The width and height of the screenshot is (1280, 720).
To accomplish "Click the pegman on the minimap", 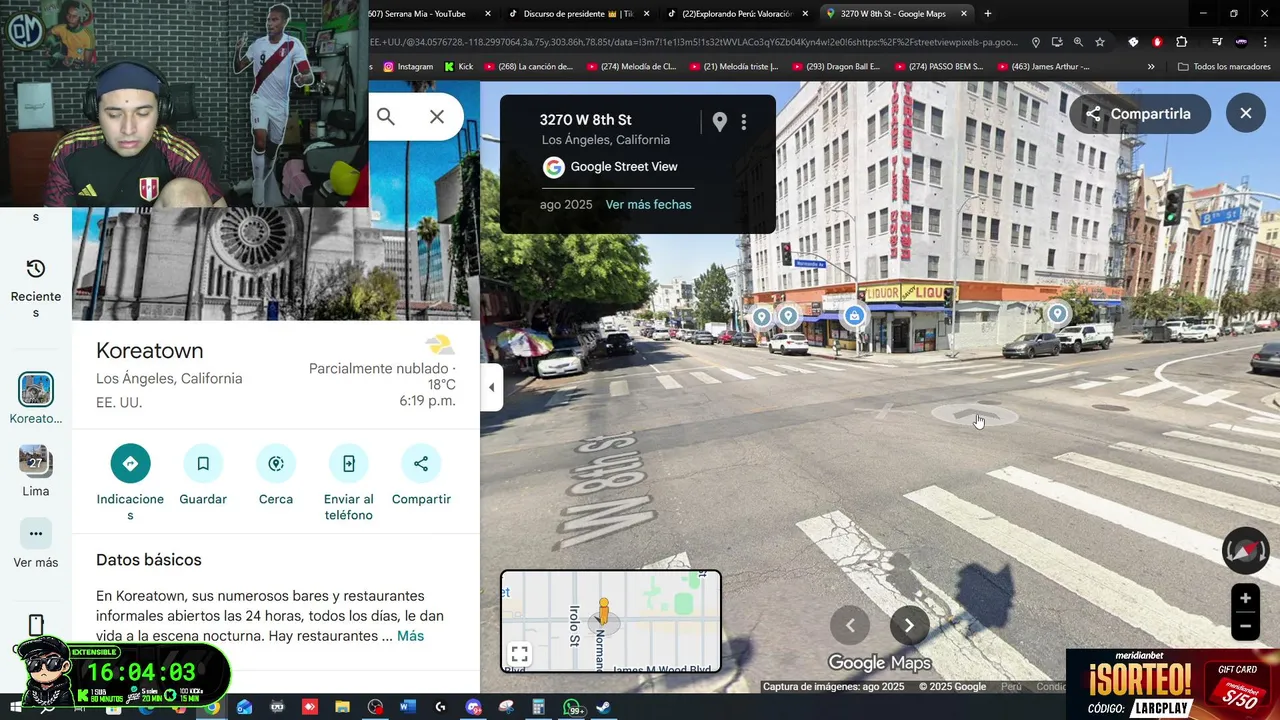I will click(x=603, y=611).
